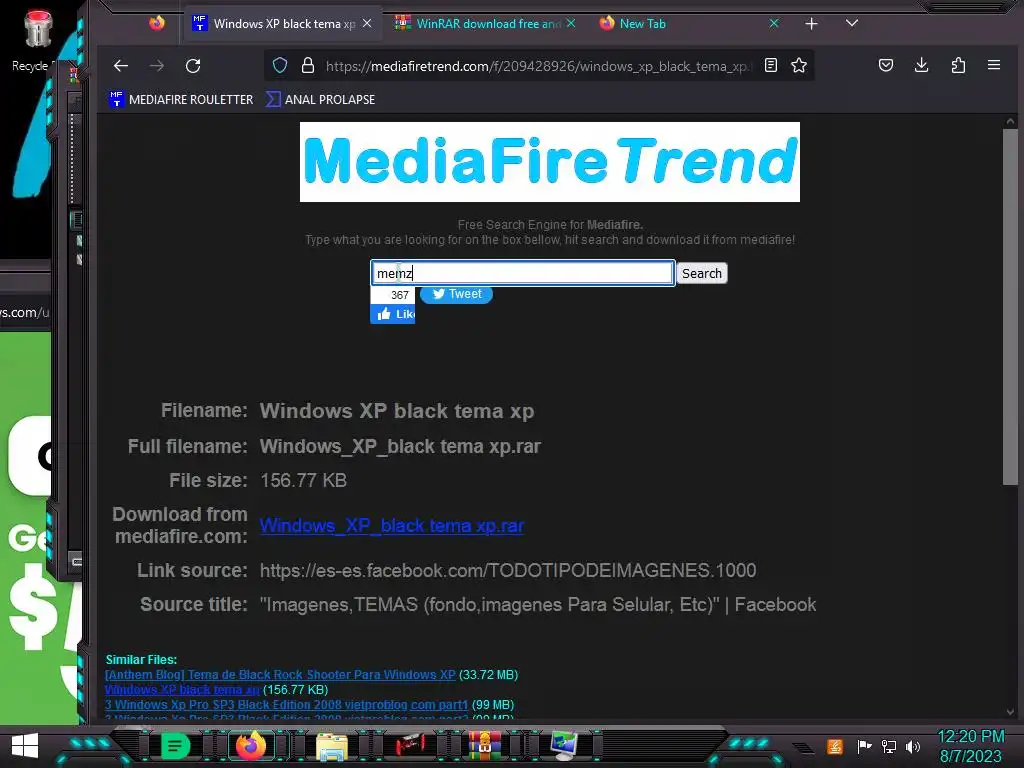
Task: Focus the search box containing memz
Action: point(522,273)
